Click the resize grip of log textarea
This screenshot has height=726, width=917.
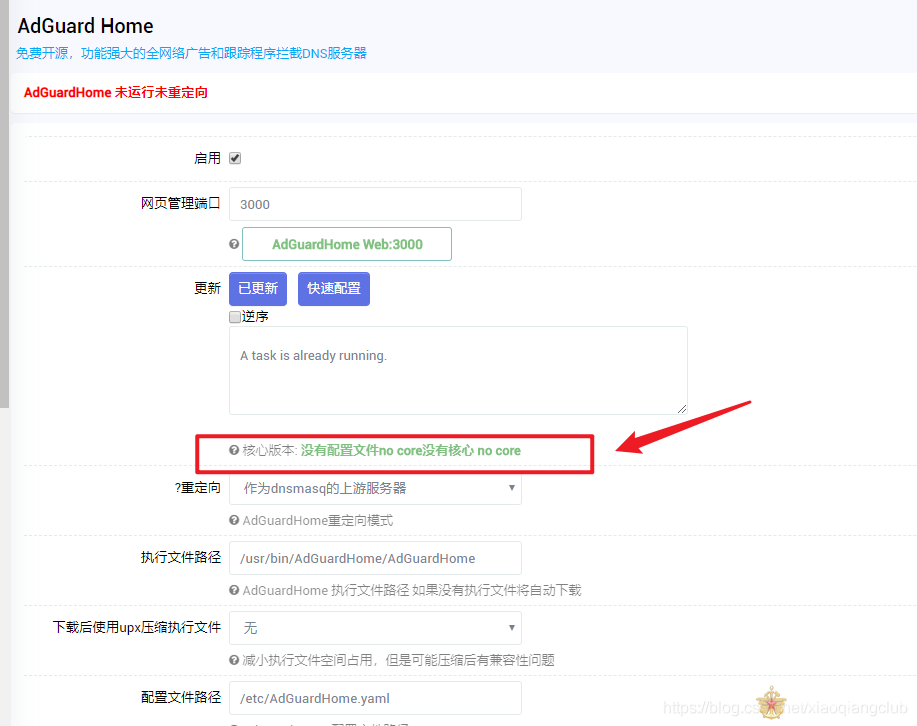[682, 409]
